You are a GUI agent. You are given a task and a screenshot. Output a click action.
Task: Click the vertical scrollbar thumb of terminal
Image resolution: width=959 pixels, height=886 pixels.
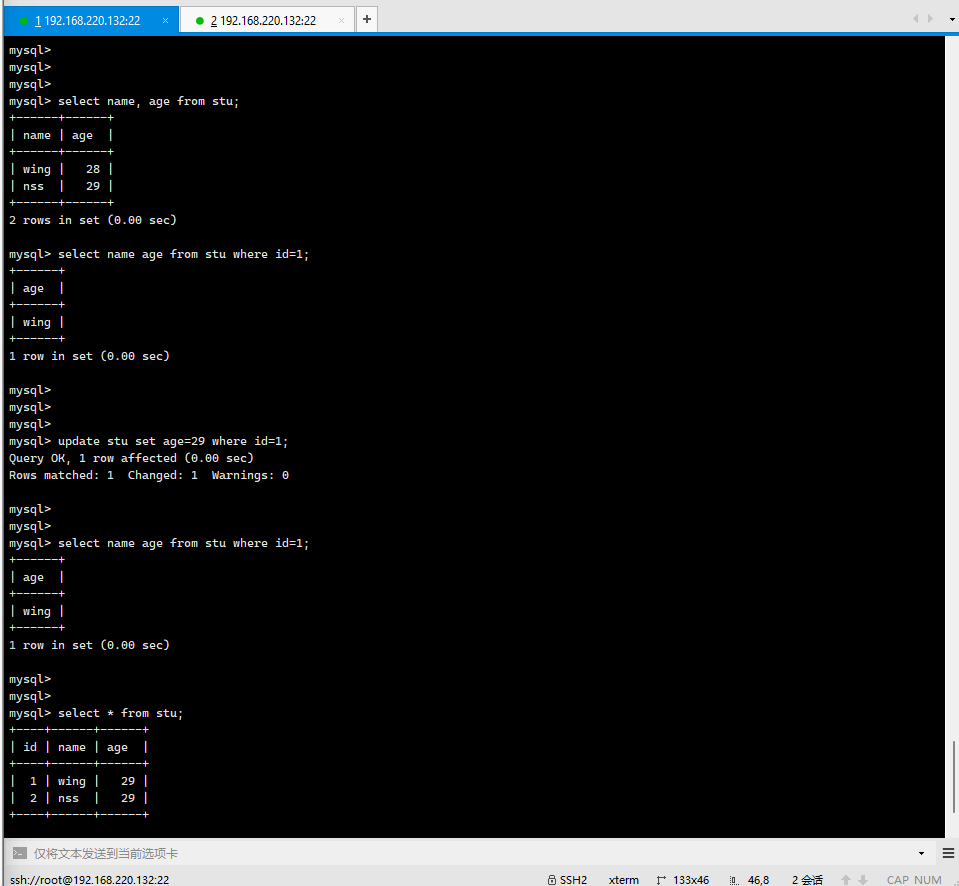(953, 777)
